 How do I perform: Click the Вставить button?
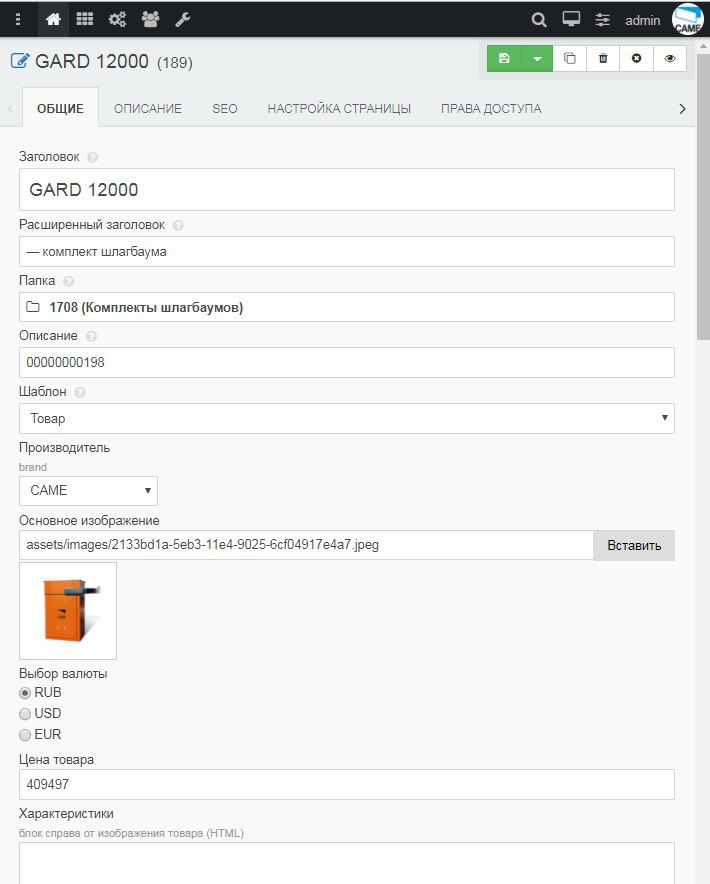click(x=634, y=546)
